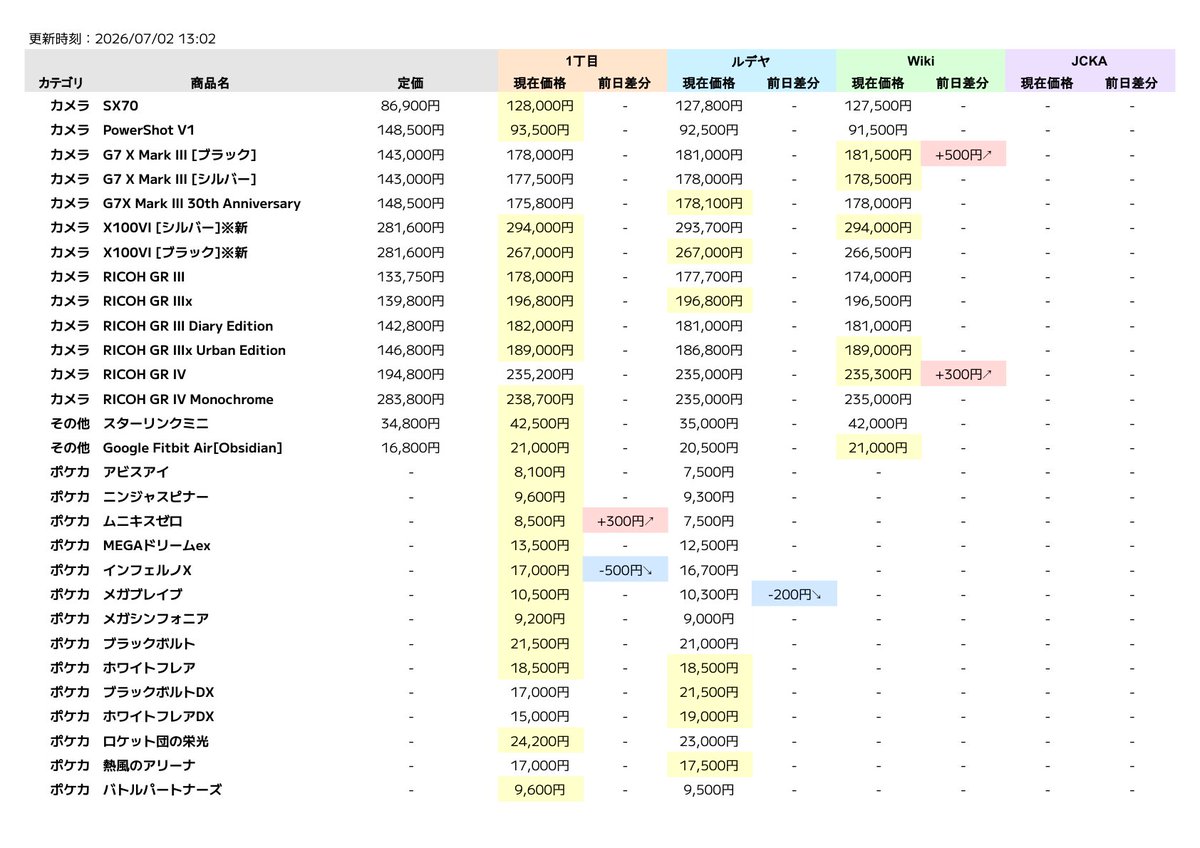
Task: Click the 定価 column header
Action: point(410,84)
